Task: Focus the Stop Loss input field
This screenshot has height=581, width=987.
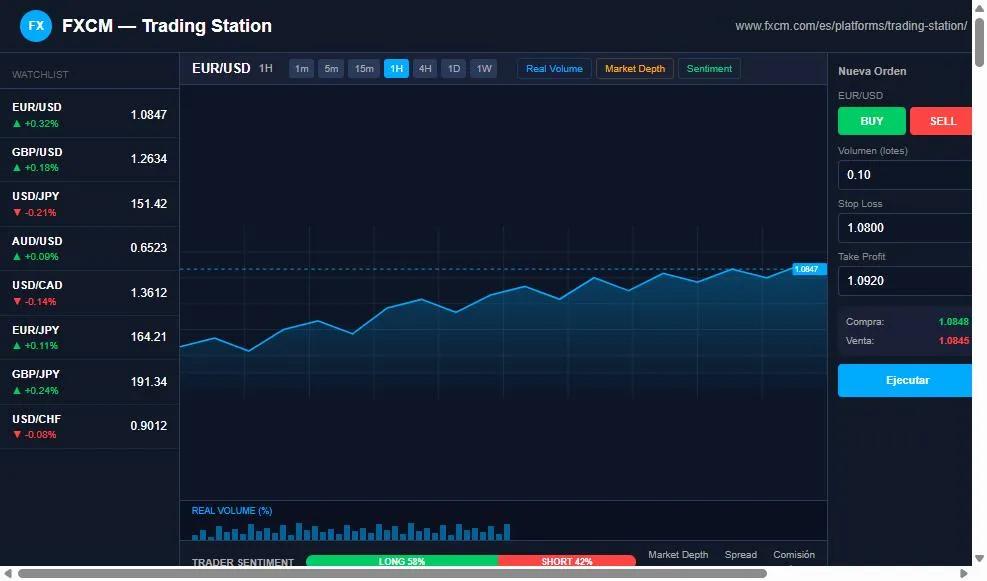Action: pyautogui.click(x=906, y=227)
